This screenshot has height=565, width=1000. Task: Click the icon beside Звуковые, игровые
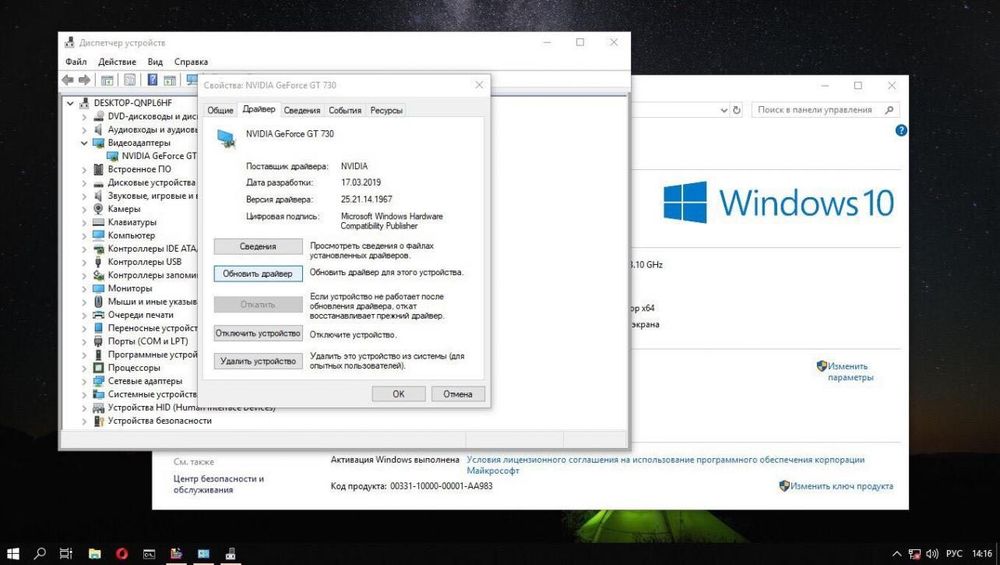tap(98, 196)
